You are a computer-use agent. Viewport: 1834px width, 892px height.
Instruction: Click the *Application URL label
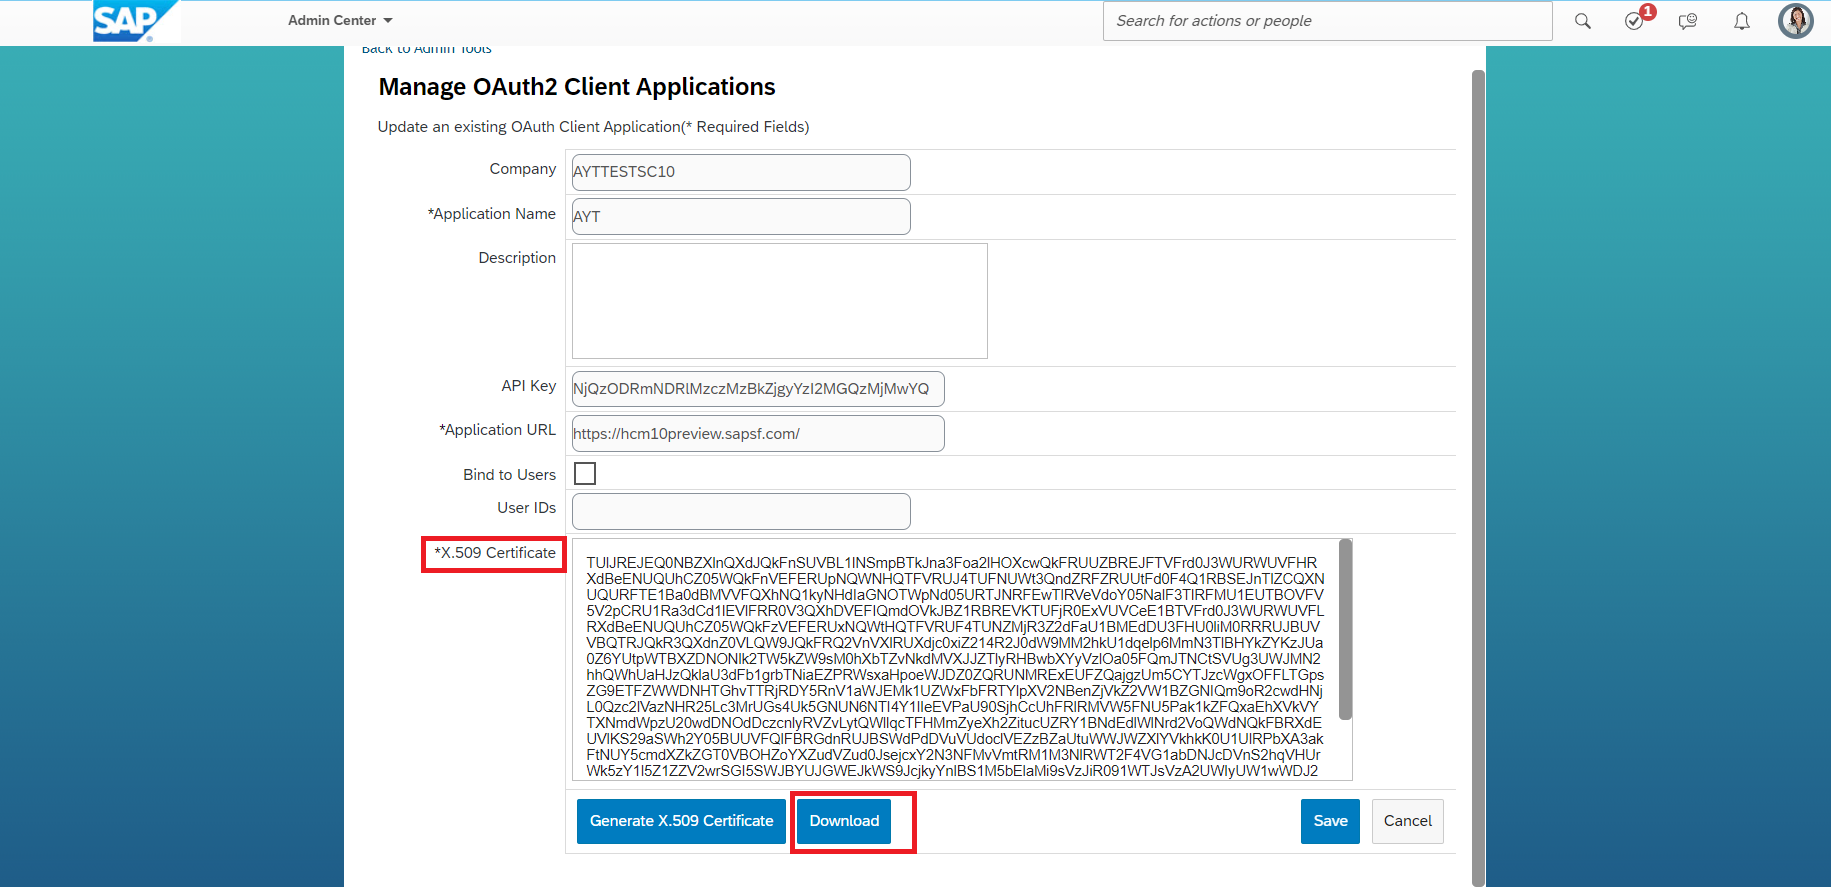[x=497, y=430]
